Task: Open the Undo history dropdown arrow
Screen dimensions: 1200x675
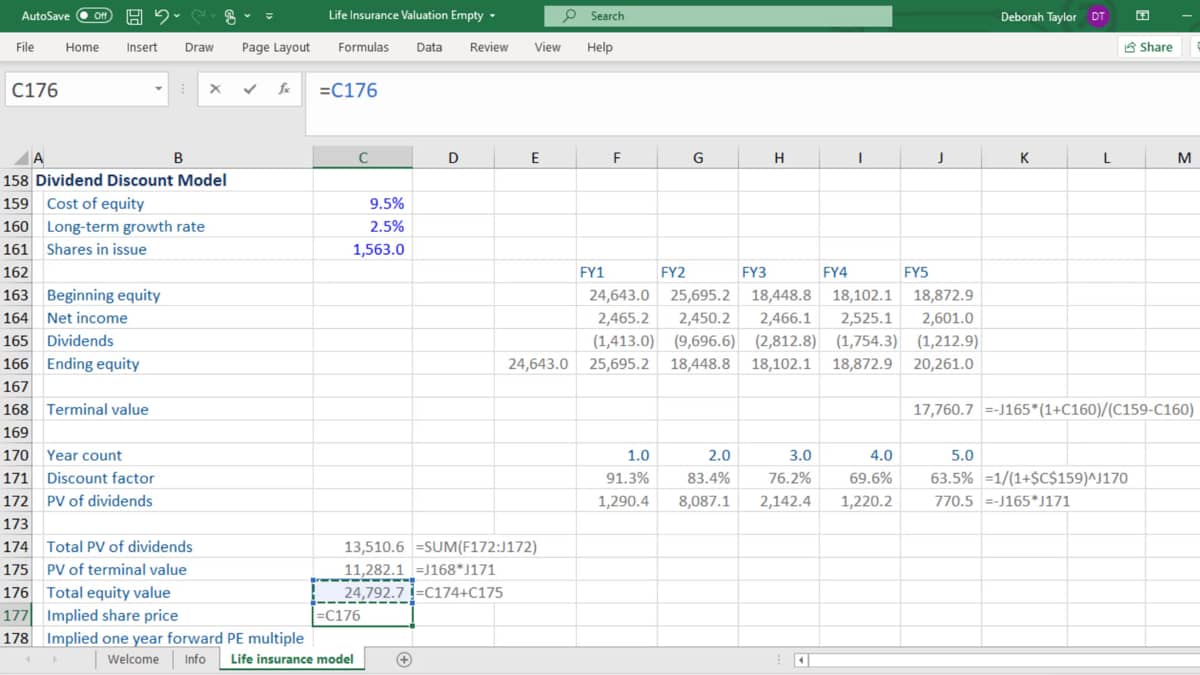Action: tap(177, 16)
